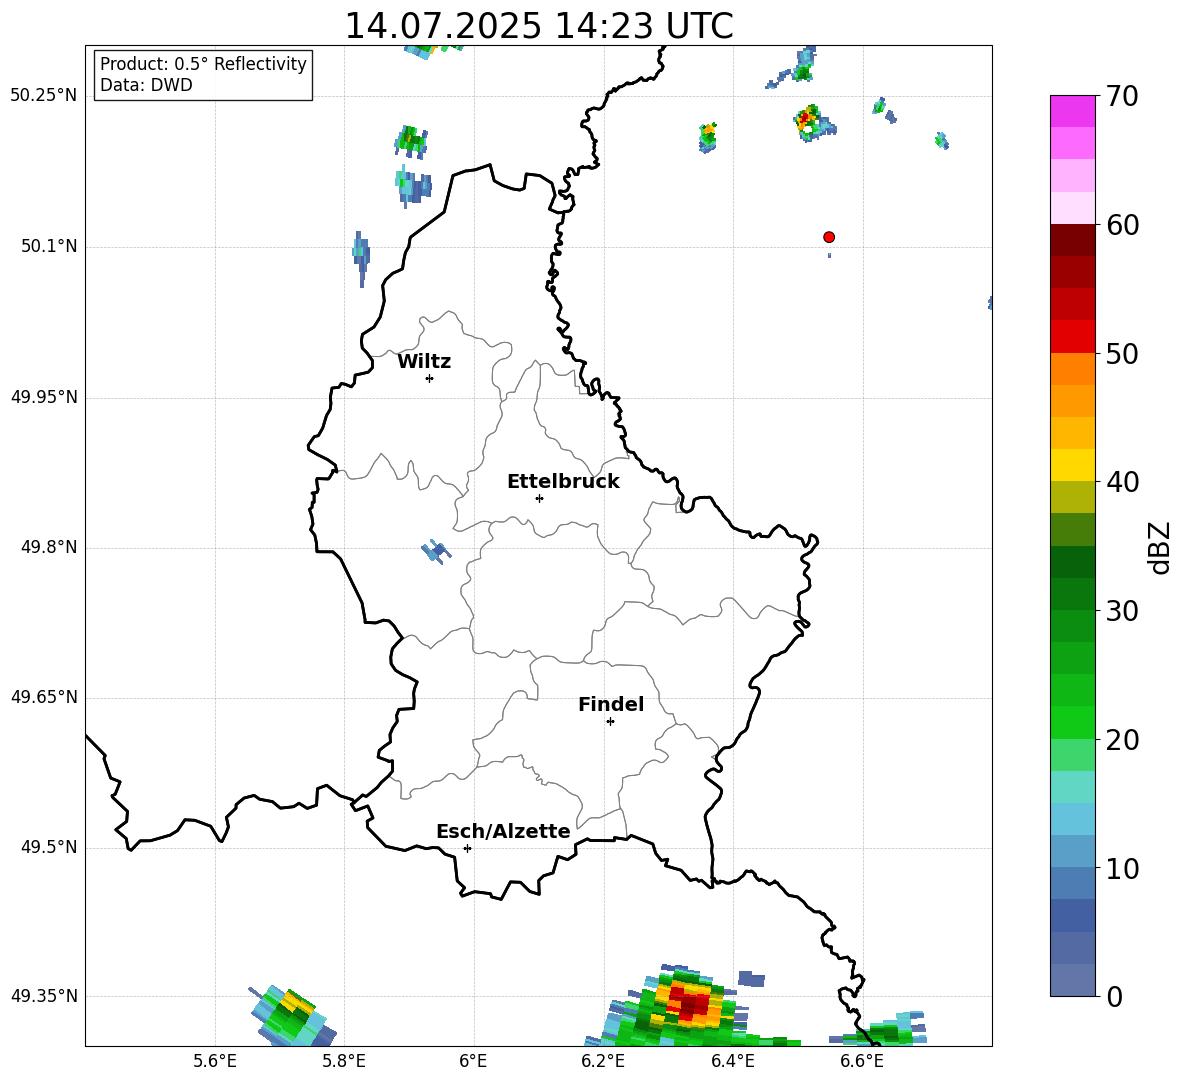Image resolution: width=1184 pixels, height=1081 pixels.
Task: Click the red storm core south of Luxembourg
Action: point(690,1005)
